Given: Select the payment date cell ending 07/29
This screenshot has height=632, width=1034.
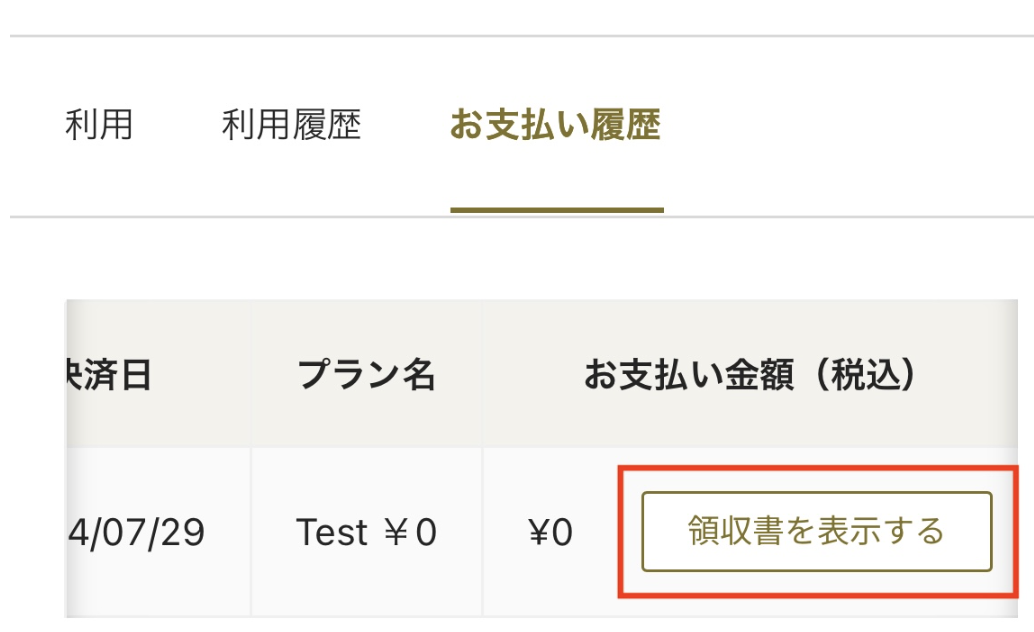Looking at the screenshot, I should click(x=140, y=532).
